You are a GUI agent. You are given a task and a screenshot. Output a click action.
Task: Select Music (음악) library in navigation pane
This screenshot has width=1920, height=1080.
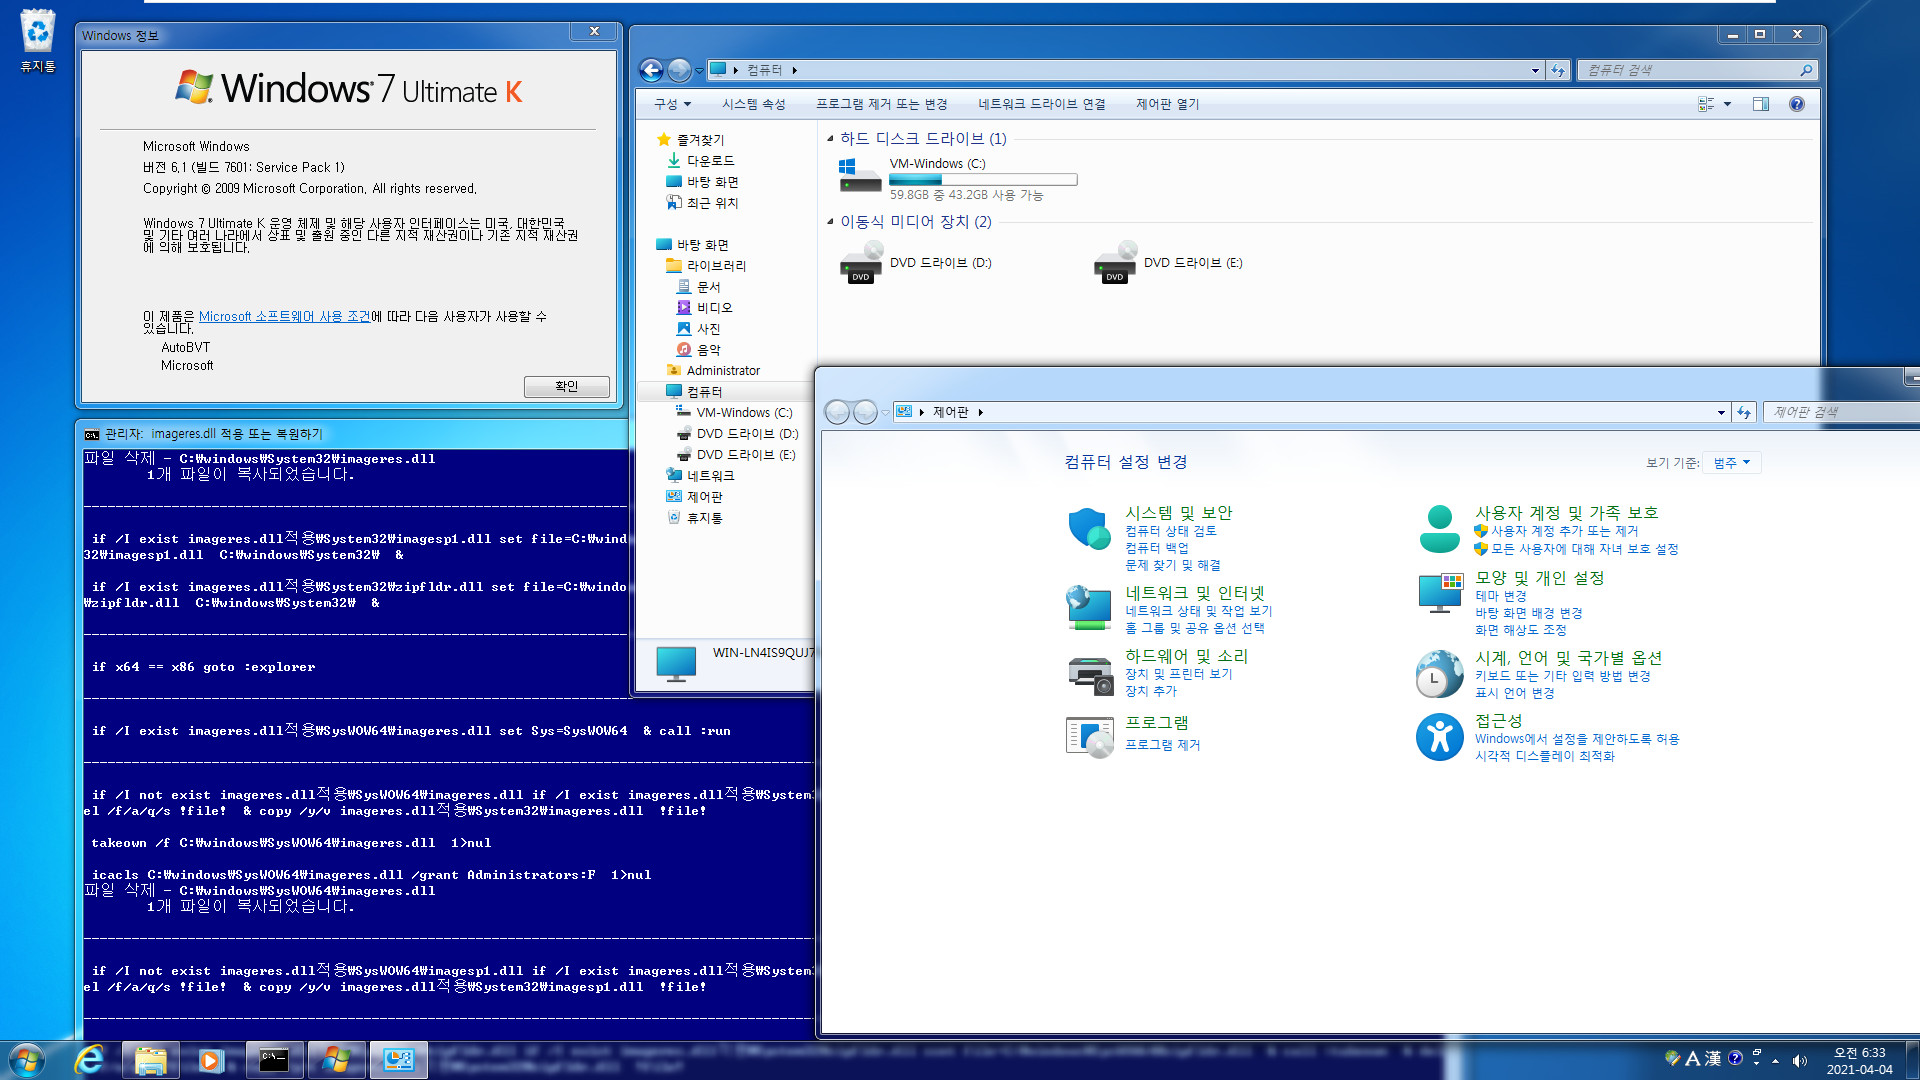(x=708, y=350)
